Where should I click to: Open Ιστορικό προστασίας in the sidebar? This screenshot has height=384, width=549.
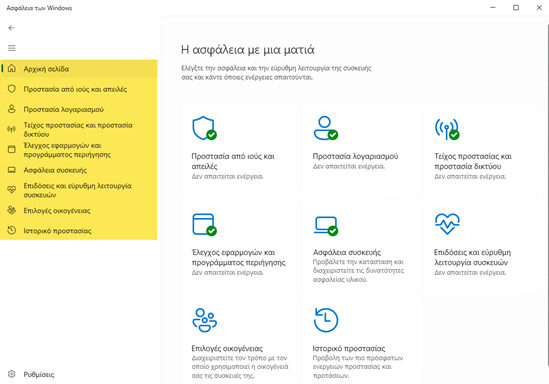click(x=79, y=231)
